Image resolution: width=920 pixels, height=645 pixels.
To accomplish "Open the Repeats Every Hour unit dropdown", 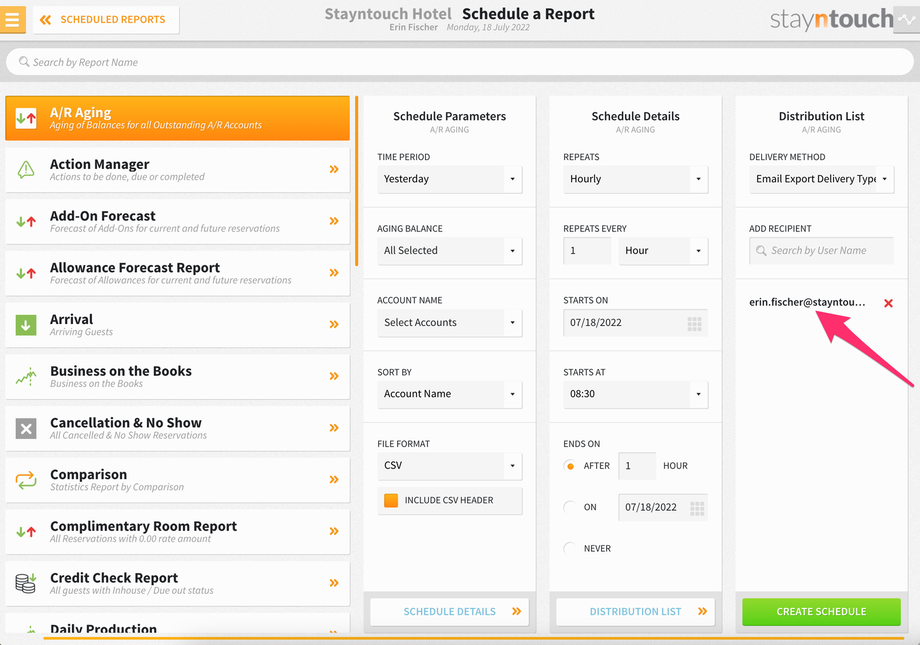I will point(664,251).
